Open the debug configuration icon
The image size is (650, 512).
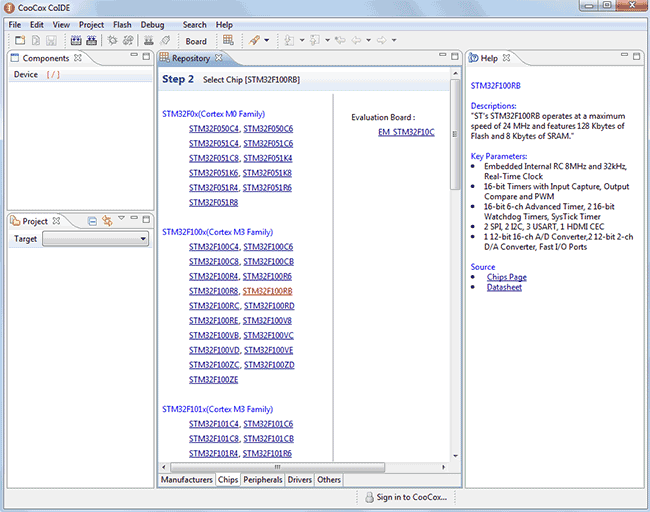point(128,40)
